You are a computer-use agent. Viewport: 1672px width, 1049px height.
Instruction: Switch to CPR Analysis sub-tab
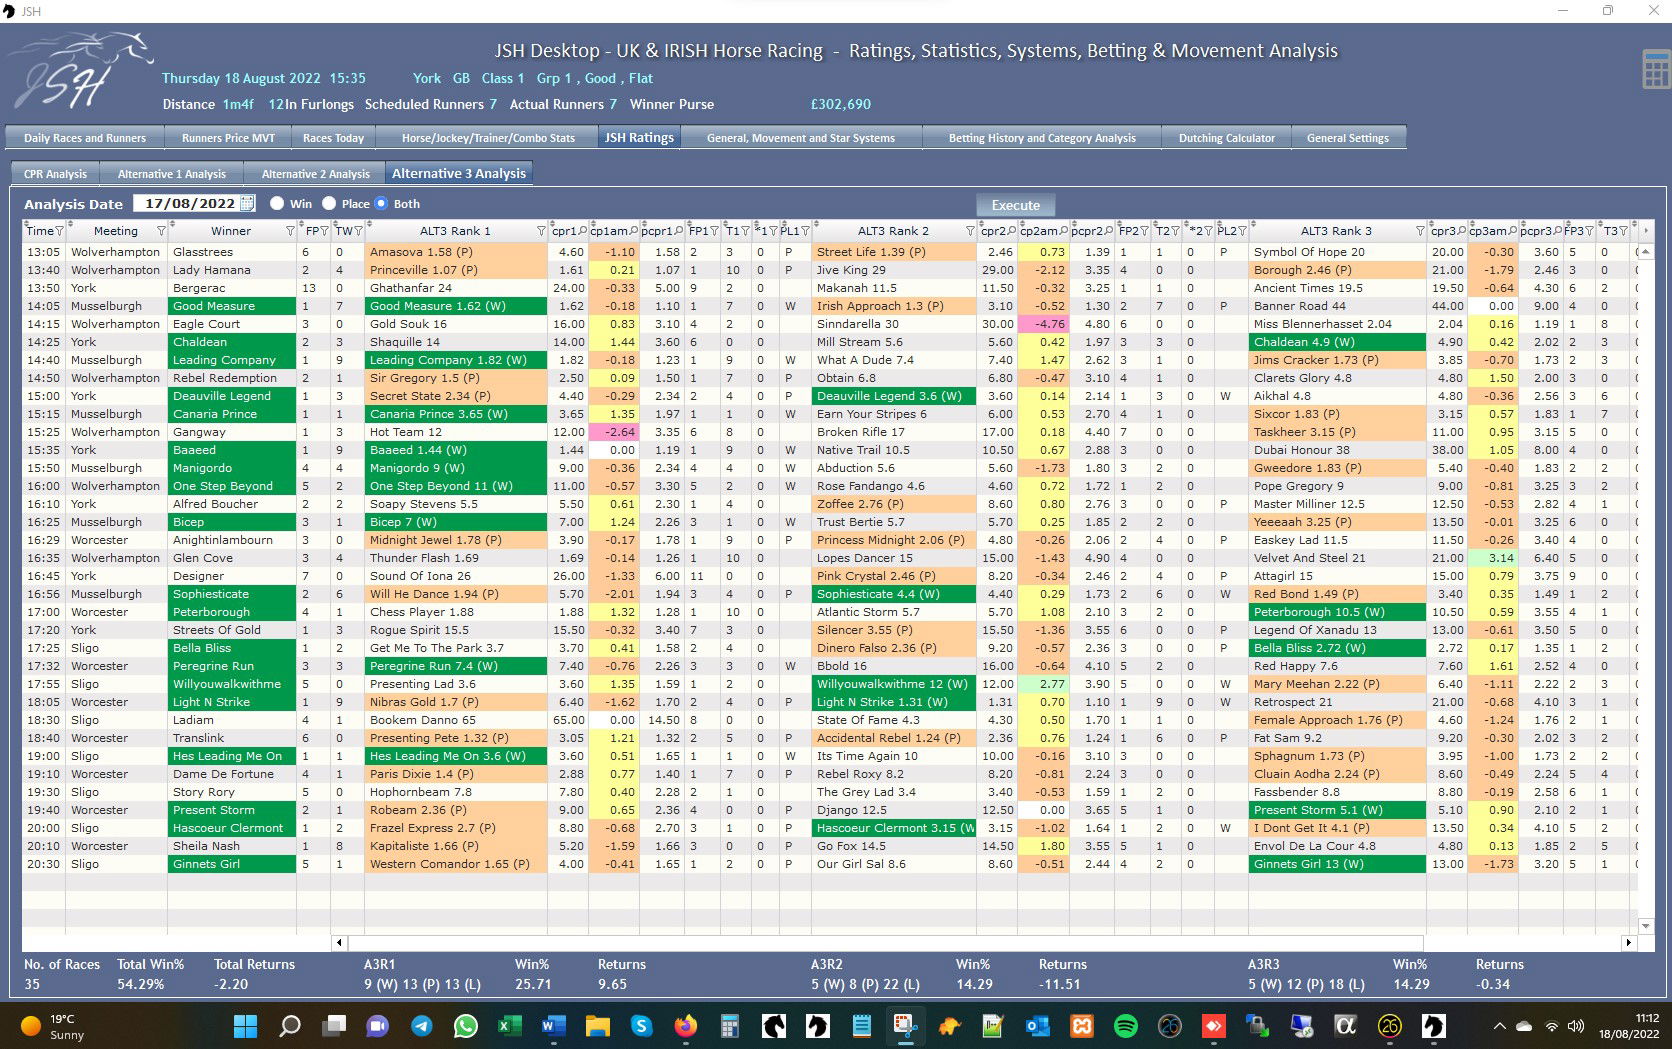click(x=55, y=173)
